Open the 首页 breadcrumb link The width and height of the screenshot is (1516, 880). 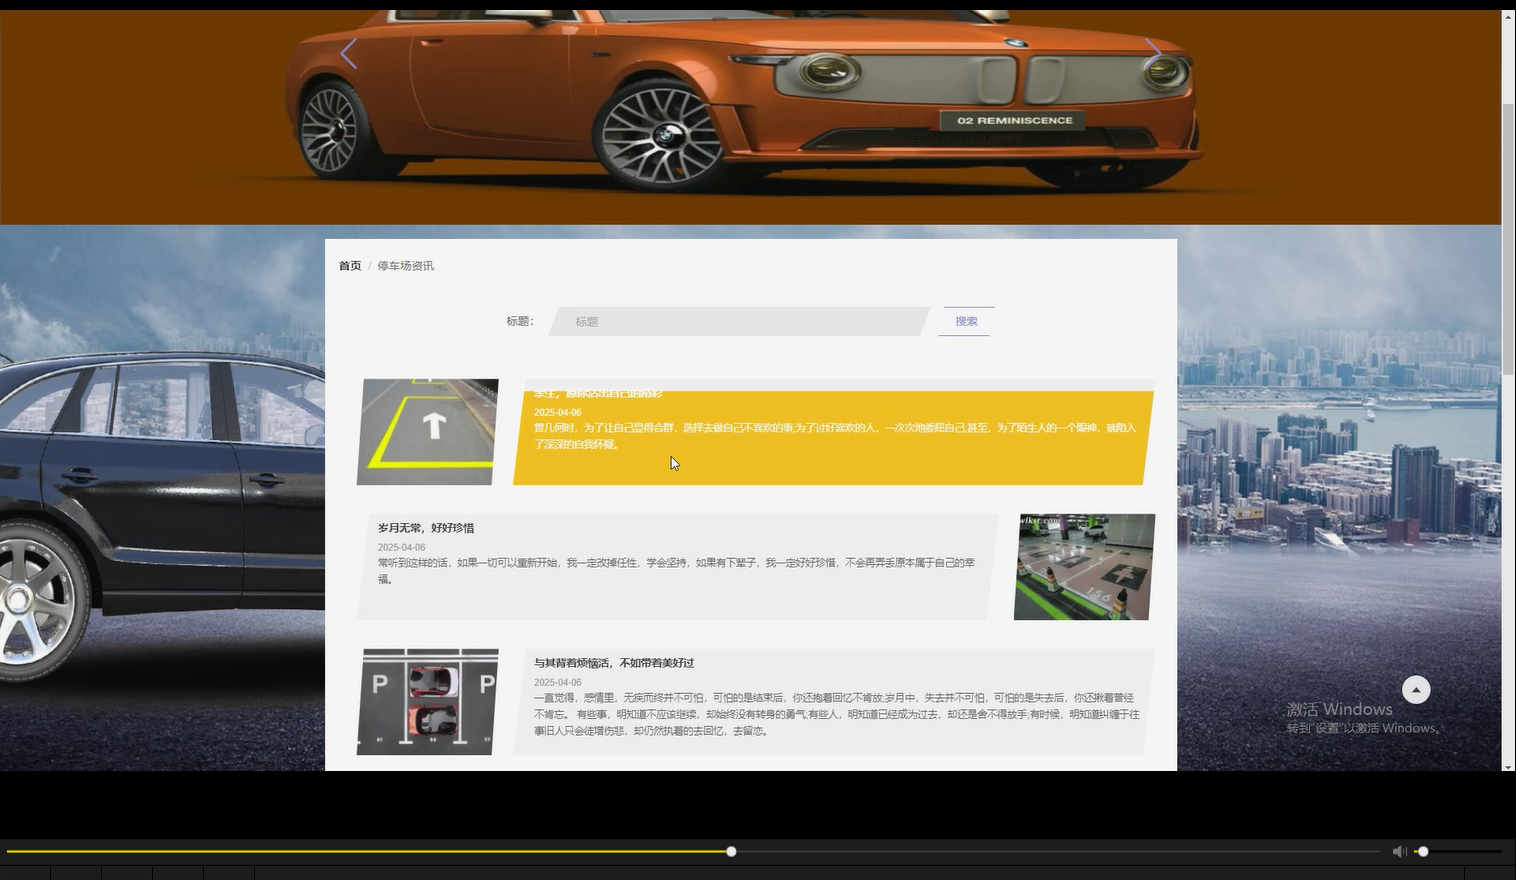pos(350,266)
